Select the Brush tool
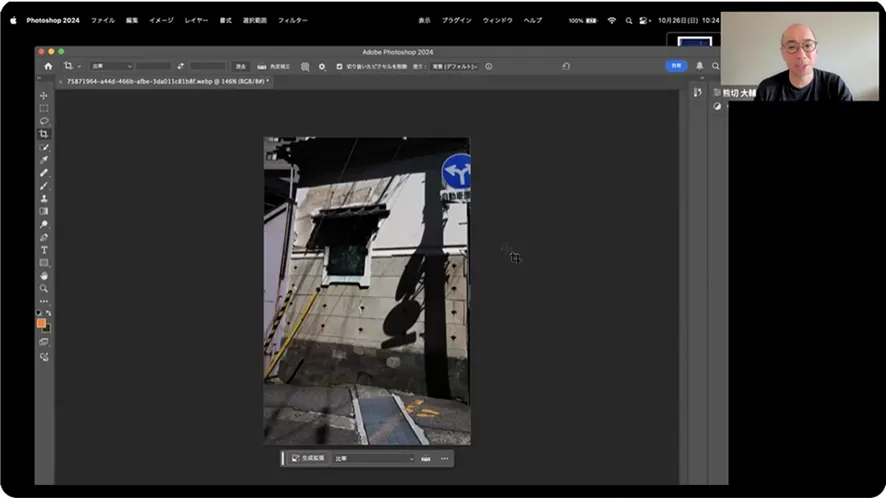This screenshot has height=498, width=886. [44, 185]
